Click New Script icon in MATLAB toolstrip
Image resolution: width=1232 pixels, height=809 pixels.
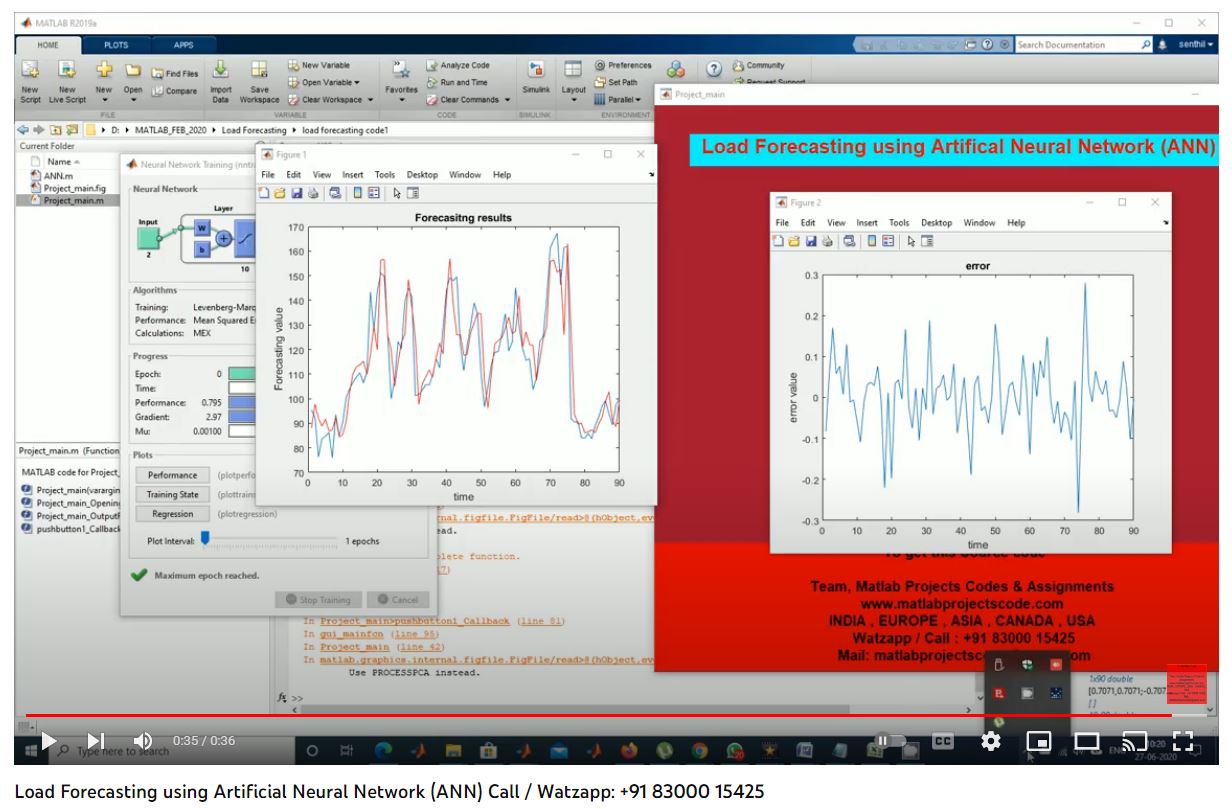click(30, 71)
